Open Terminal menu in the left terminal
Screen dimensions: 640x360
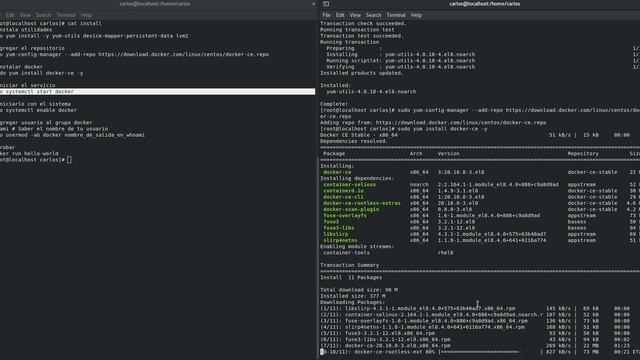click(x=66, y=15)
